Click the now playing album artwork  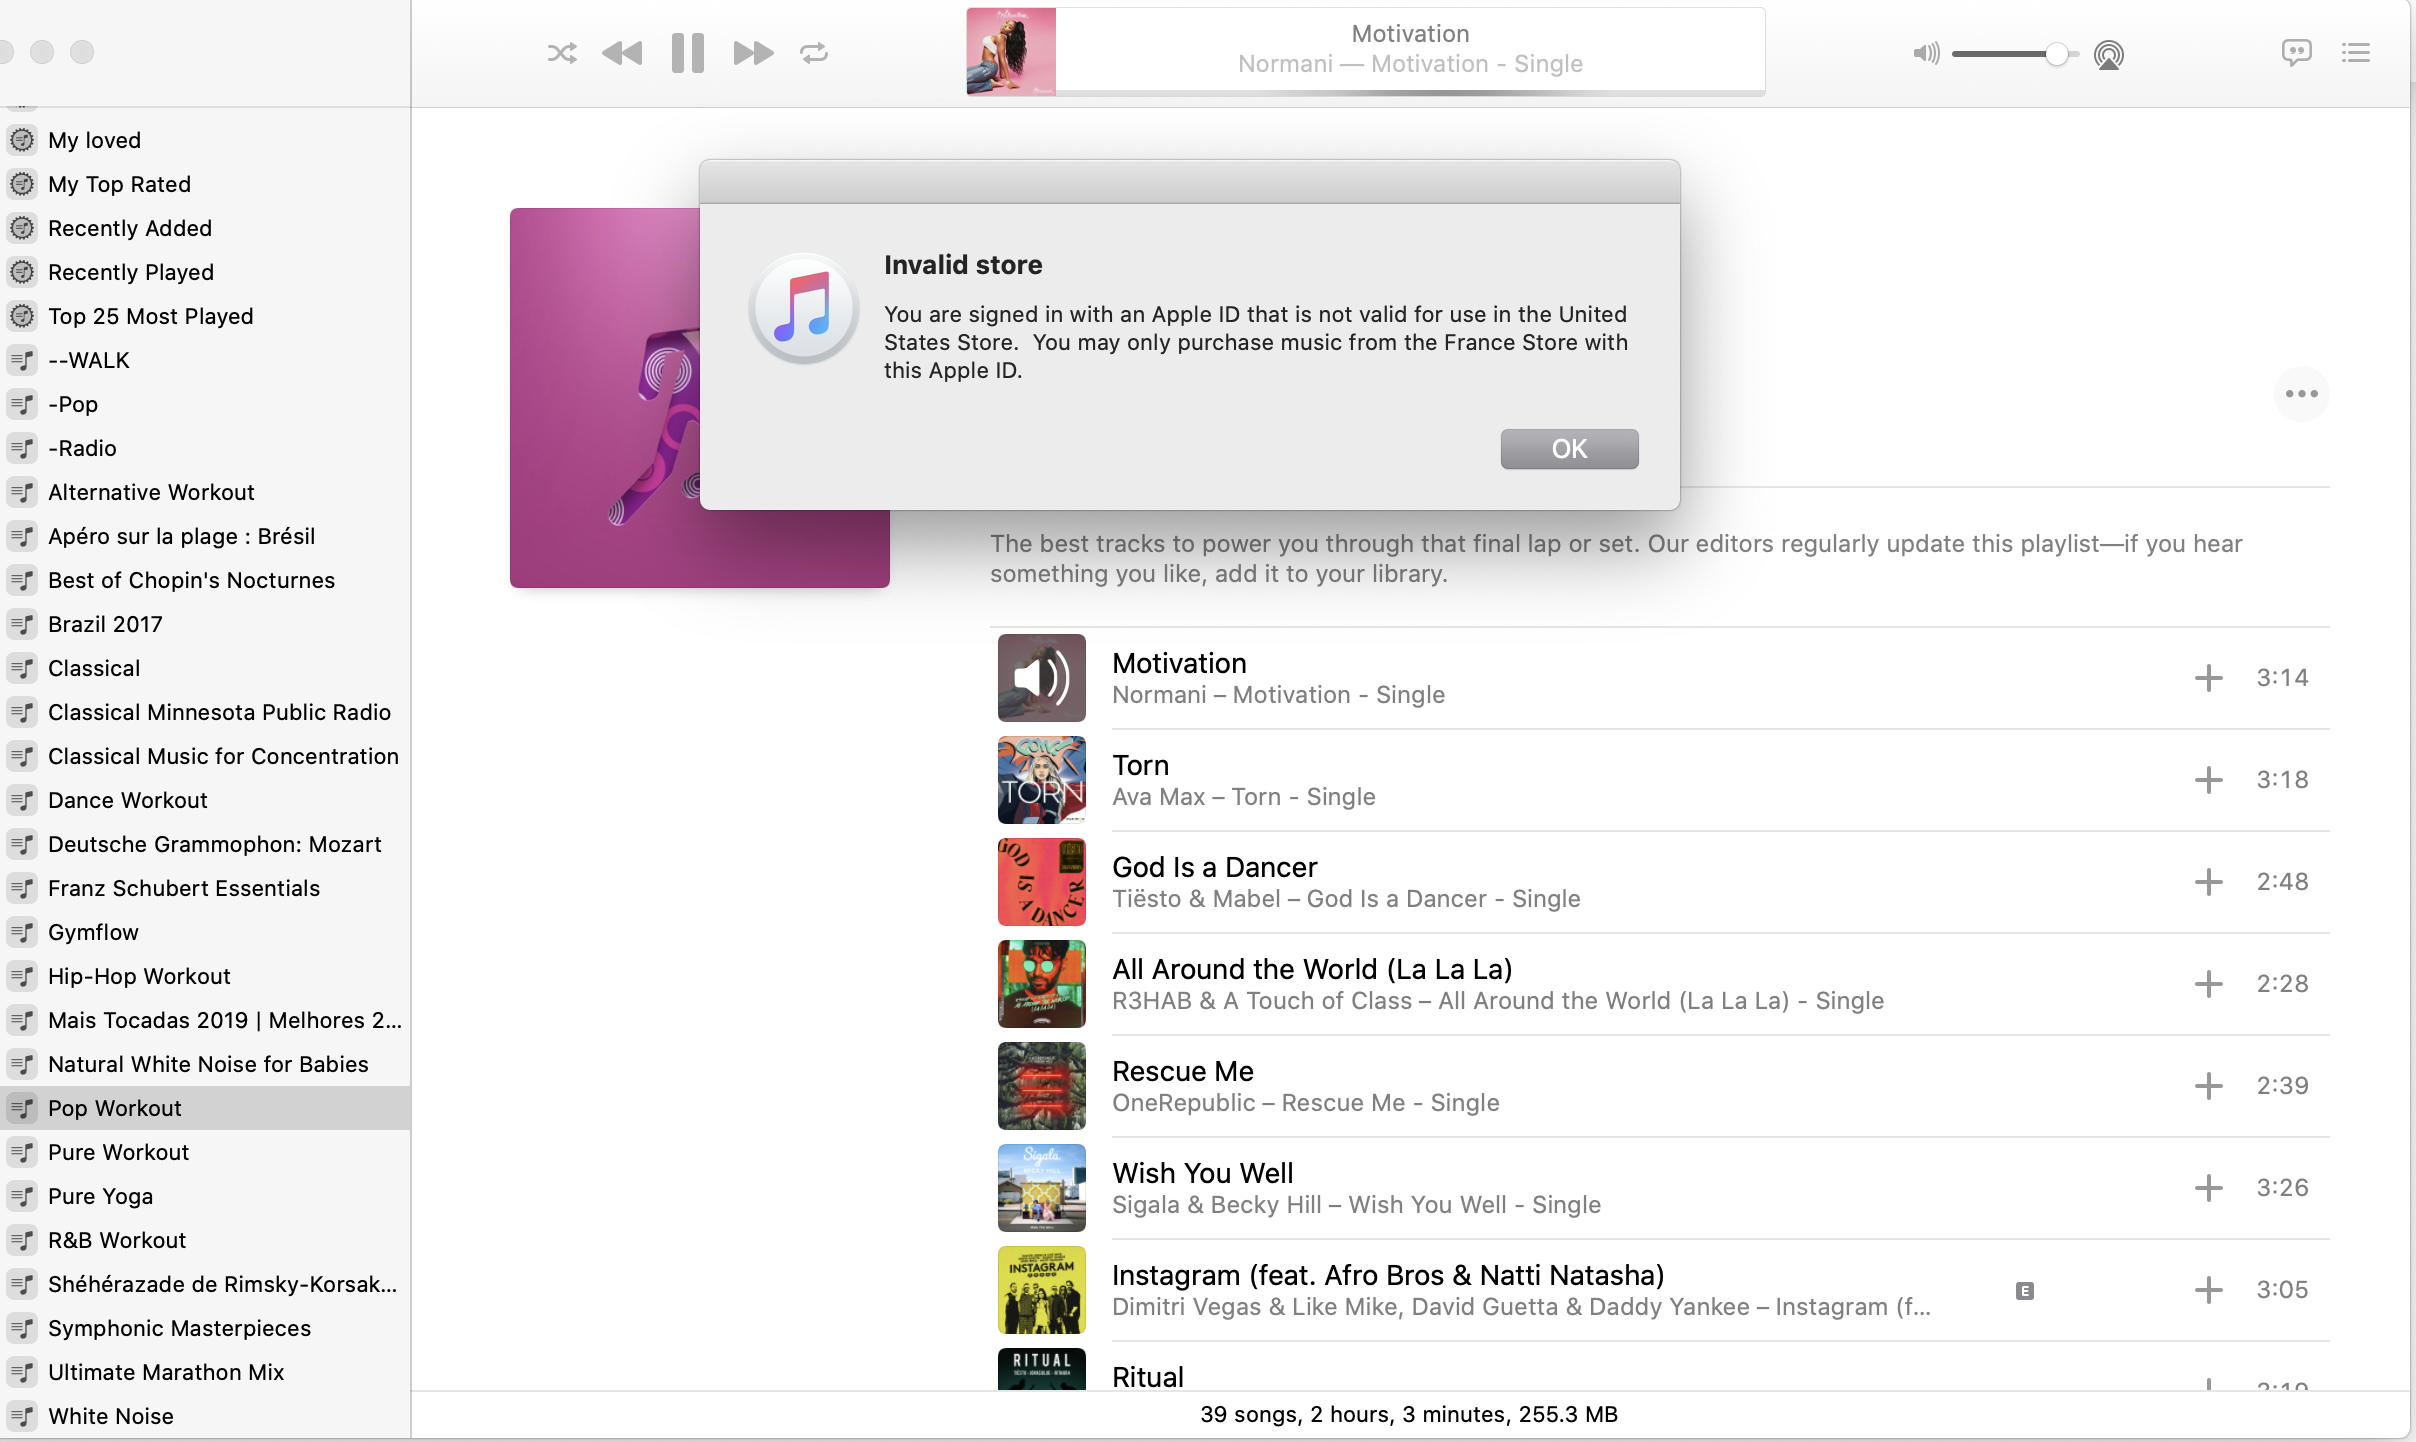[1010, 52]
